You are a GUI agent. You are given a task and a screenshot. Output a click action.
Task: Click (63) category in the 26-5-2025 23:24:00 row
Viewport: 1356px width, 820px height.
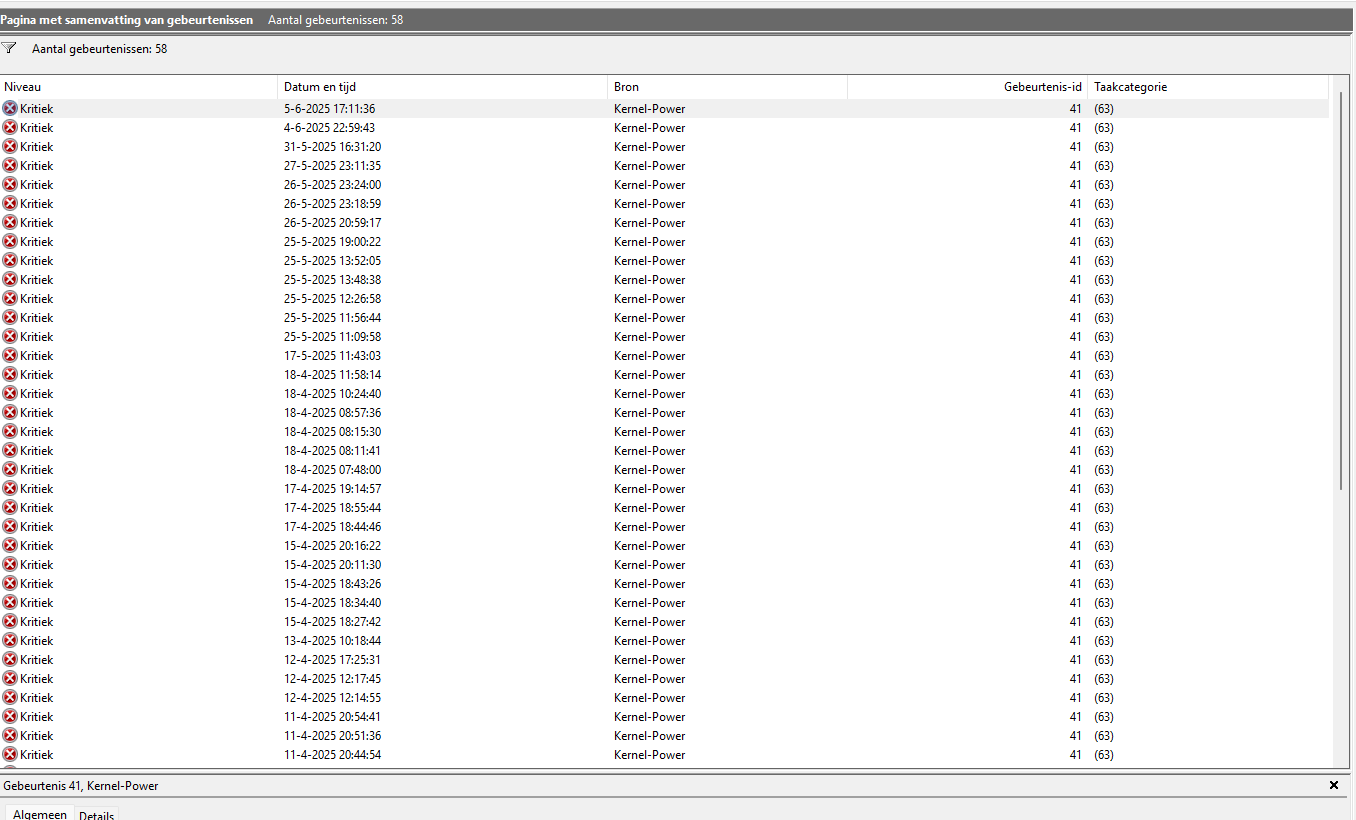pos(1103,185)
